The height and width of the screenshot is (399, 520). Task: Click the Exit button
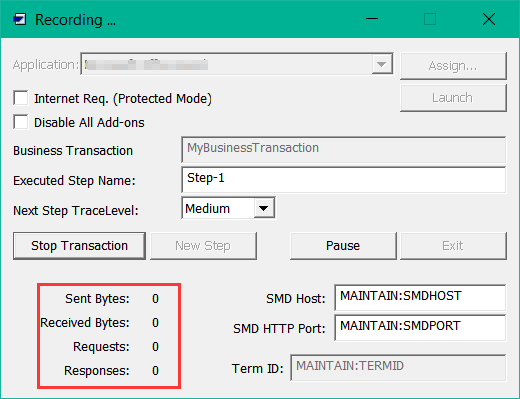453,246
